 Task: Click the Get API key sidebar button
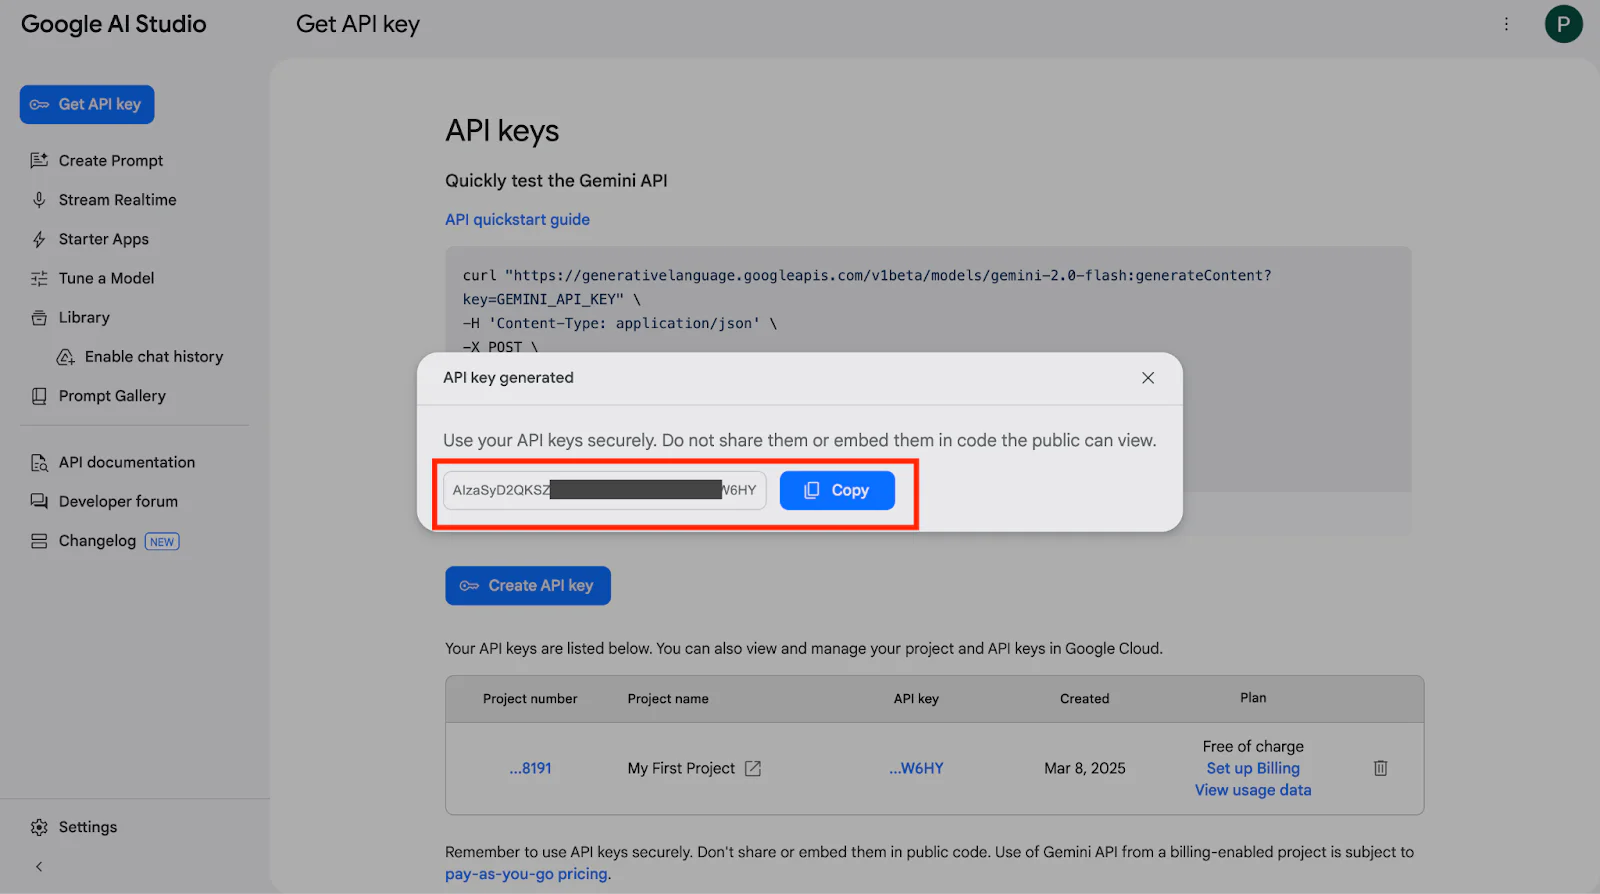(87, 104)
